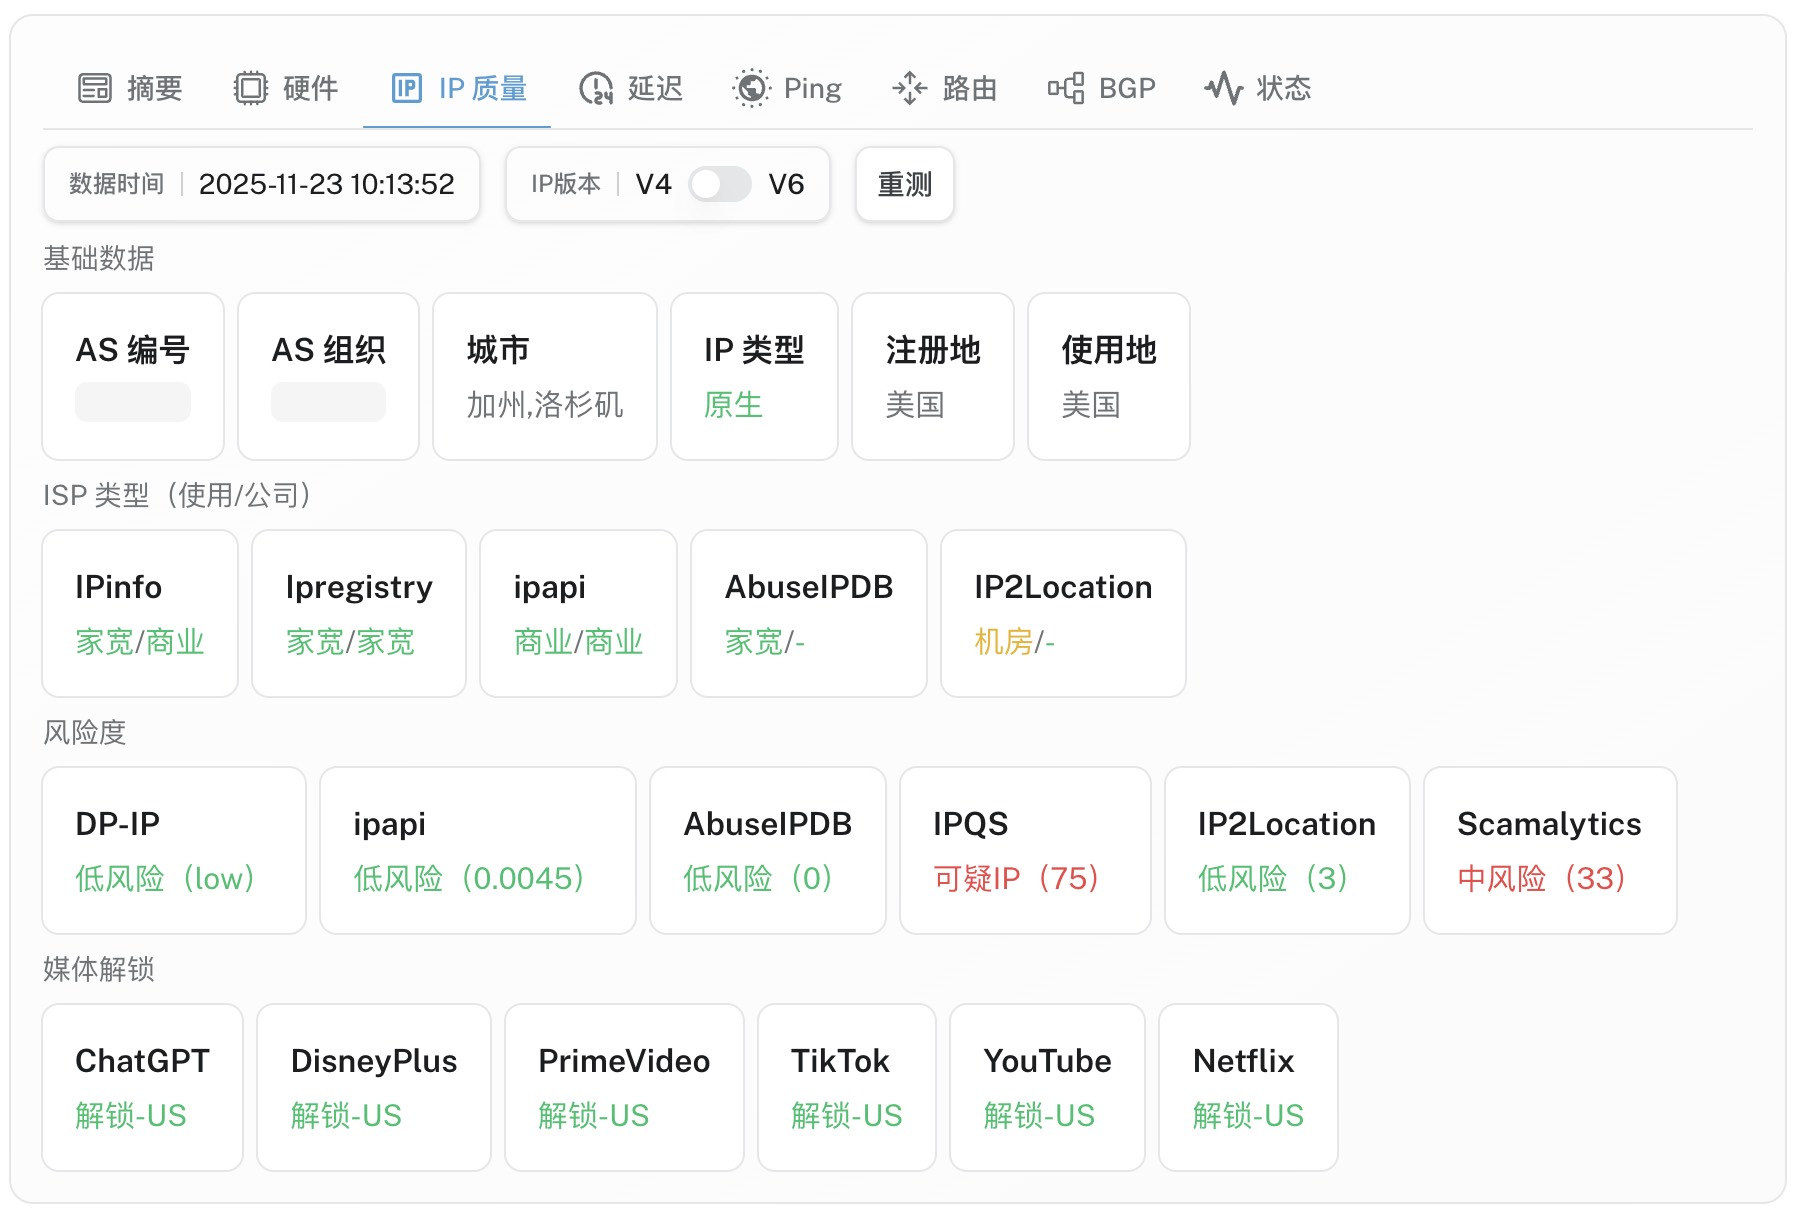This screenshot has width=1804, height=1220.
Task: Click the BGP network icon
Action: pyautogui.click(x=1066, y=88)
